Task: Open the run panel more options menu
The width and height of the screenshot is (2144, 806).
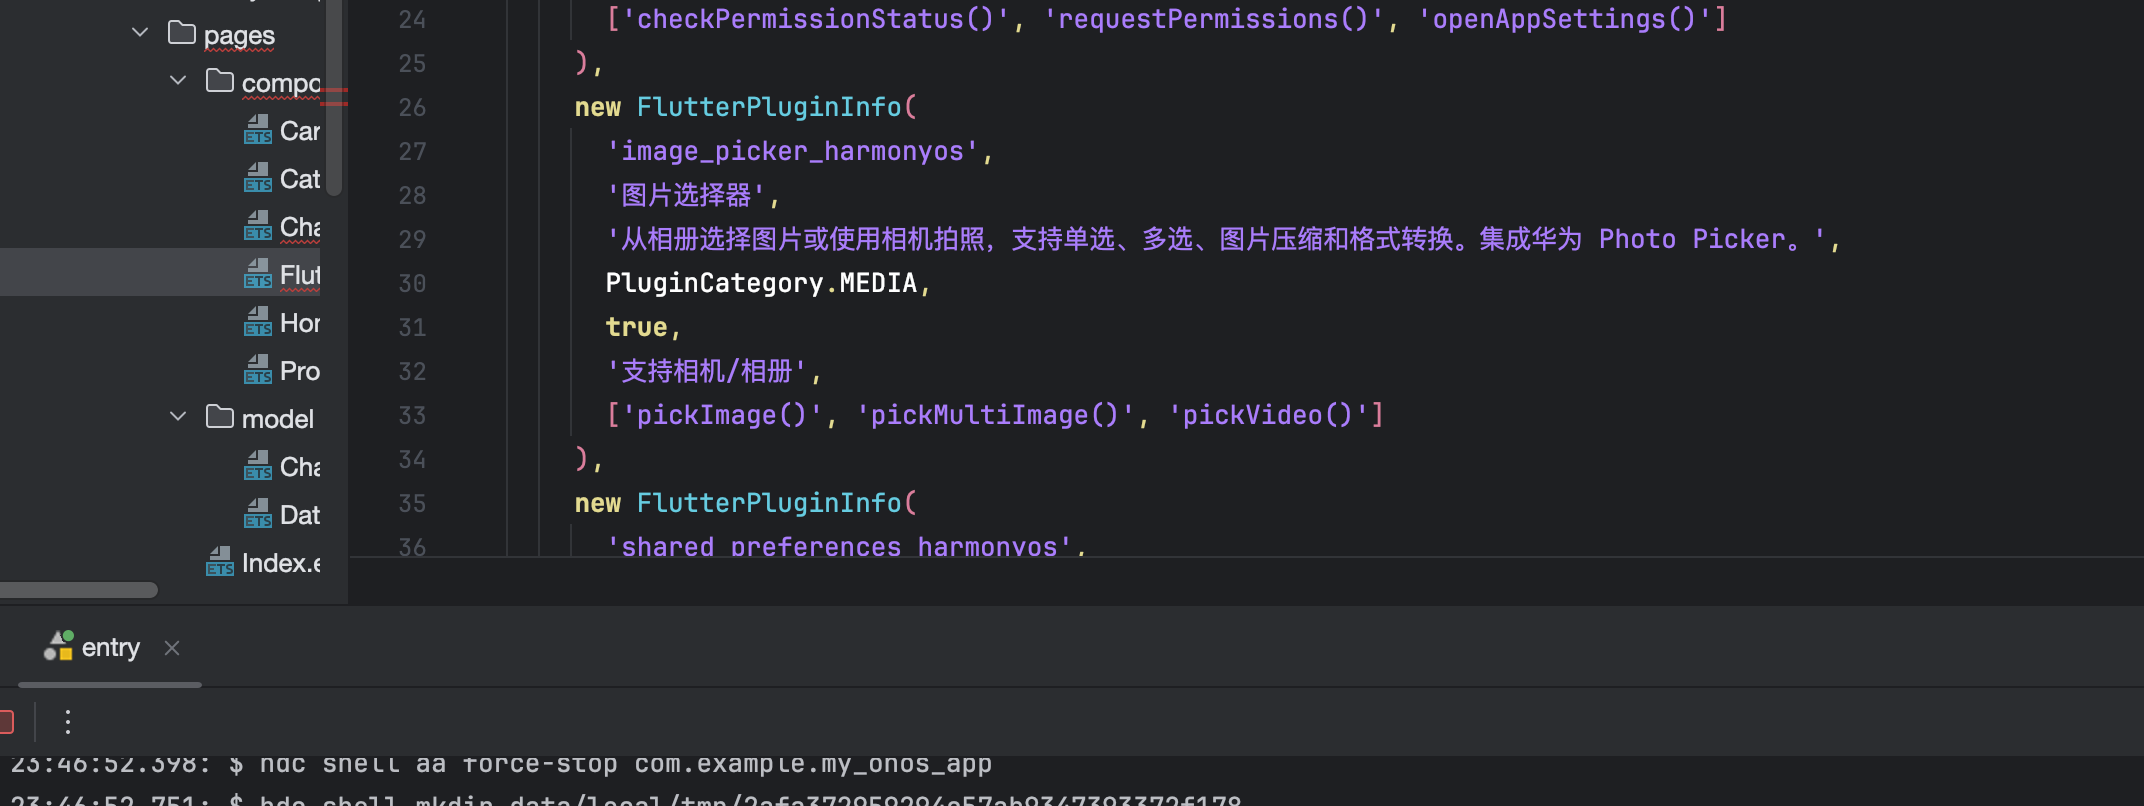Action: click(x=67, y=721)
